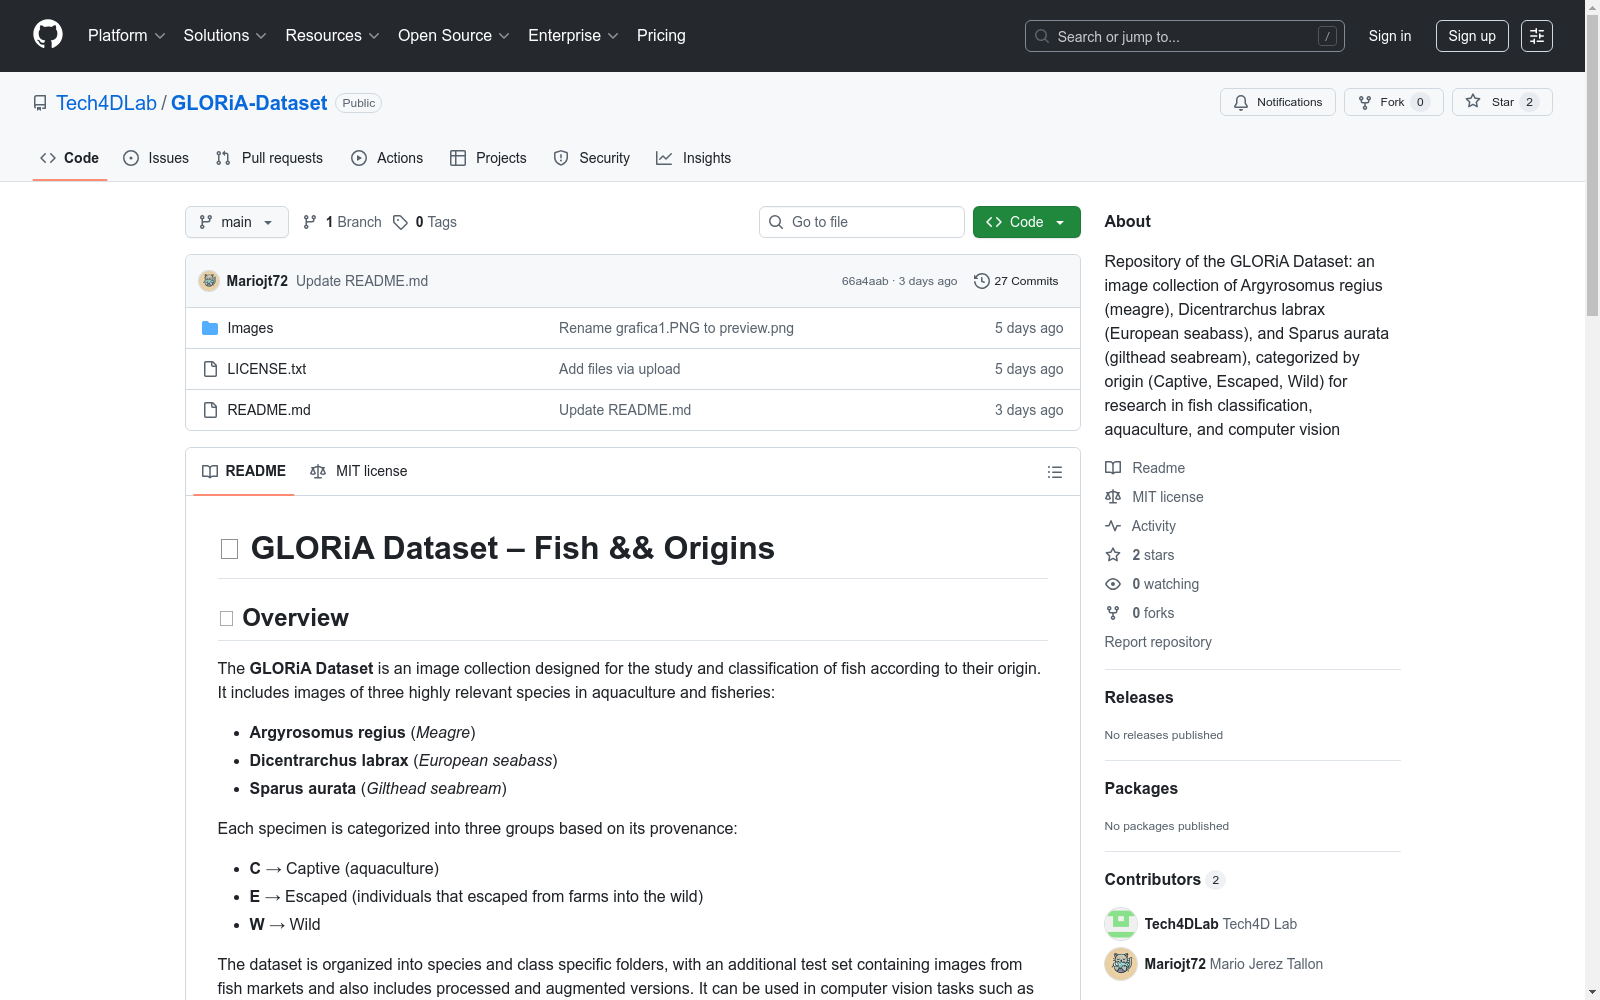Focus the Go to file field
This screenshot has height=1000, width=1600.
(862, 222)
